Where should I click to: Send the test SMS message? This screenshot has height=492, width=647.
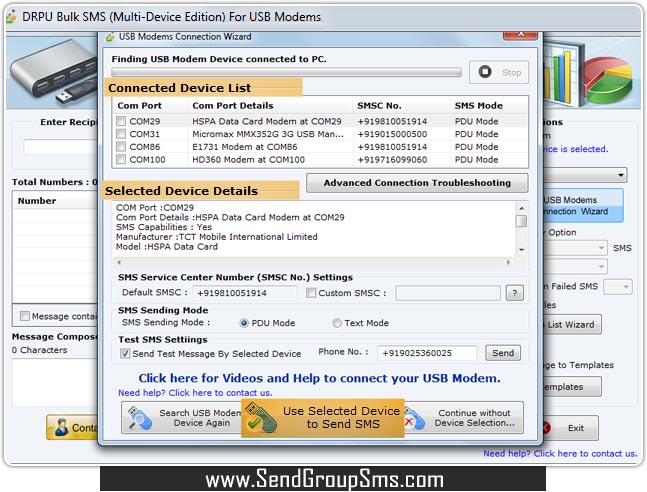click(x=503, y=353)
